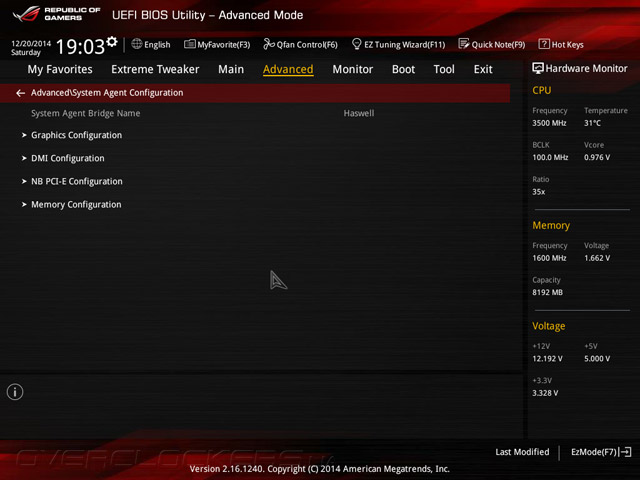Click the settings gear beside the clock
Screen dimensions: 640x480
pos(111,42)
